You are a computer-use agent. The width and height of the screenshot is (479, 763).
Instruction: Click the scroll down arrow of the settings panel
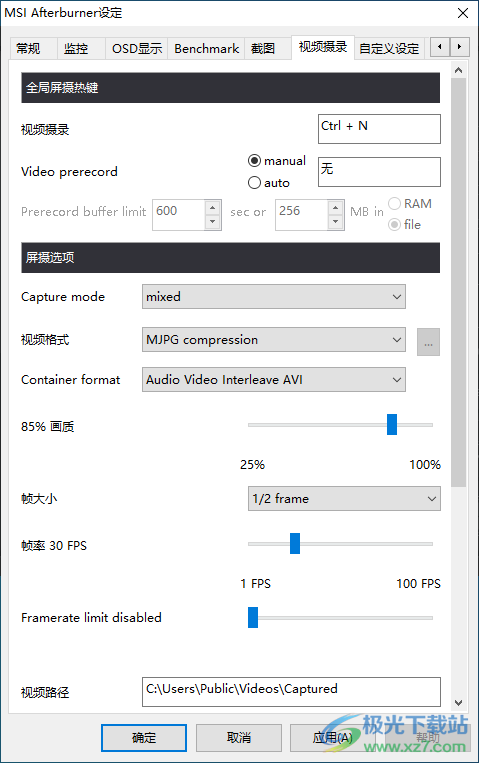(x=459, y=703)
